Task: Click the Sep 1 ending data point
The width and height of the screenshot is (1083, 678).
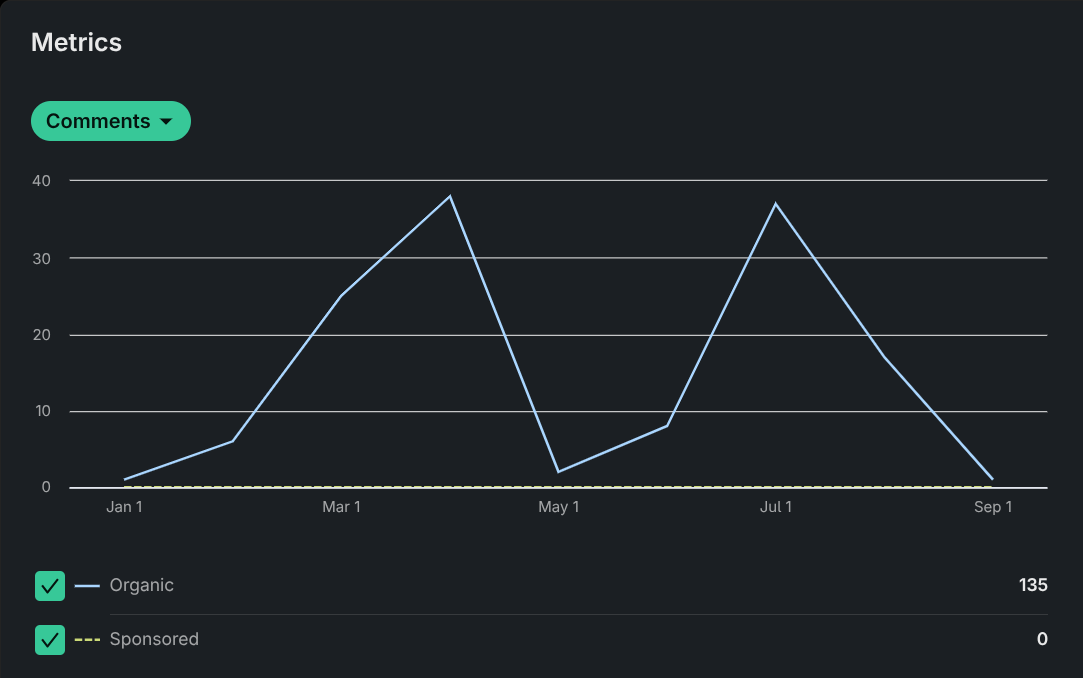Action: (x=992, y=480)
